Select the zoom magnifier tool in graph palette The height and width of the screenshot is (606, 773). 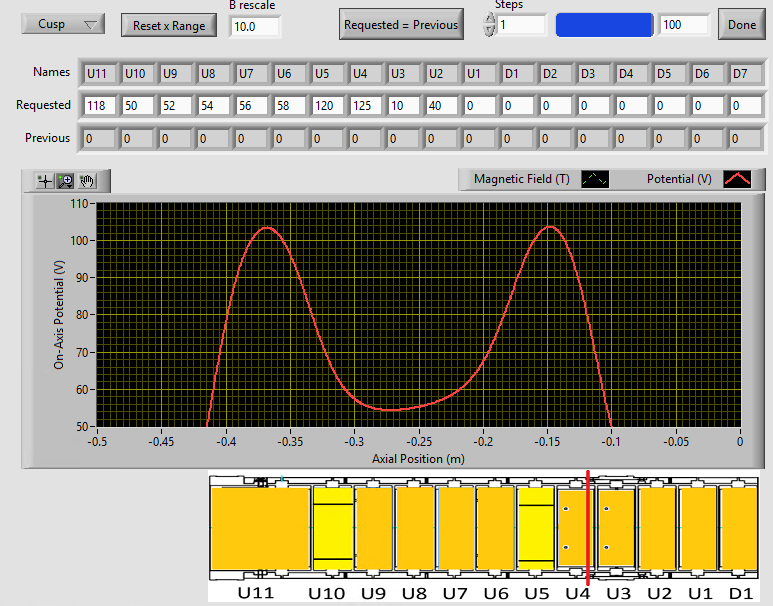pyautogui.click(x=66, y=181)
